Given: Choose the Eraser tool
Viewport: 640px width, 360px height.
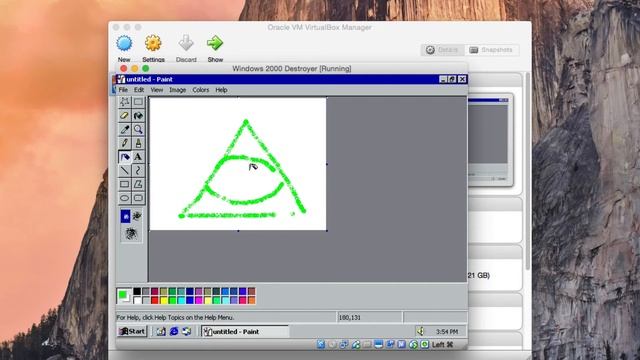Looking at the screenshot, I should click(x=124, y=116).
